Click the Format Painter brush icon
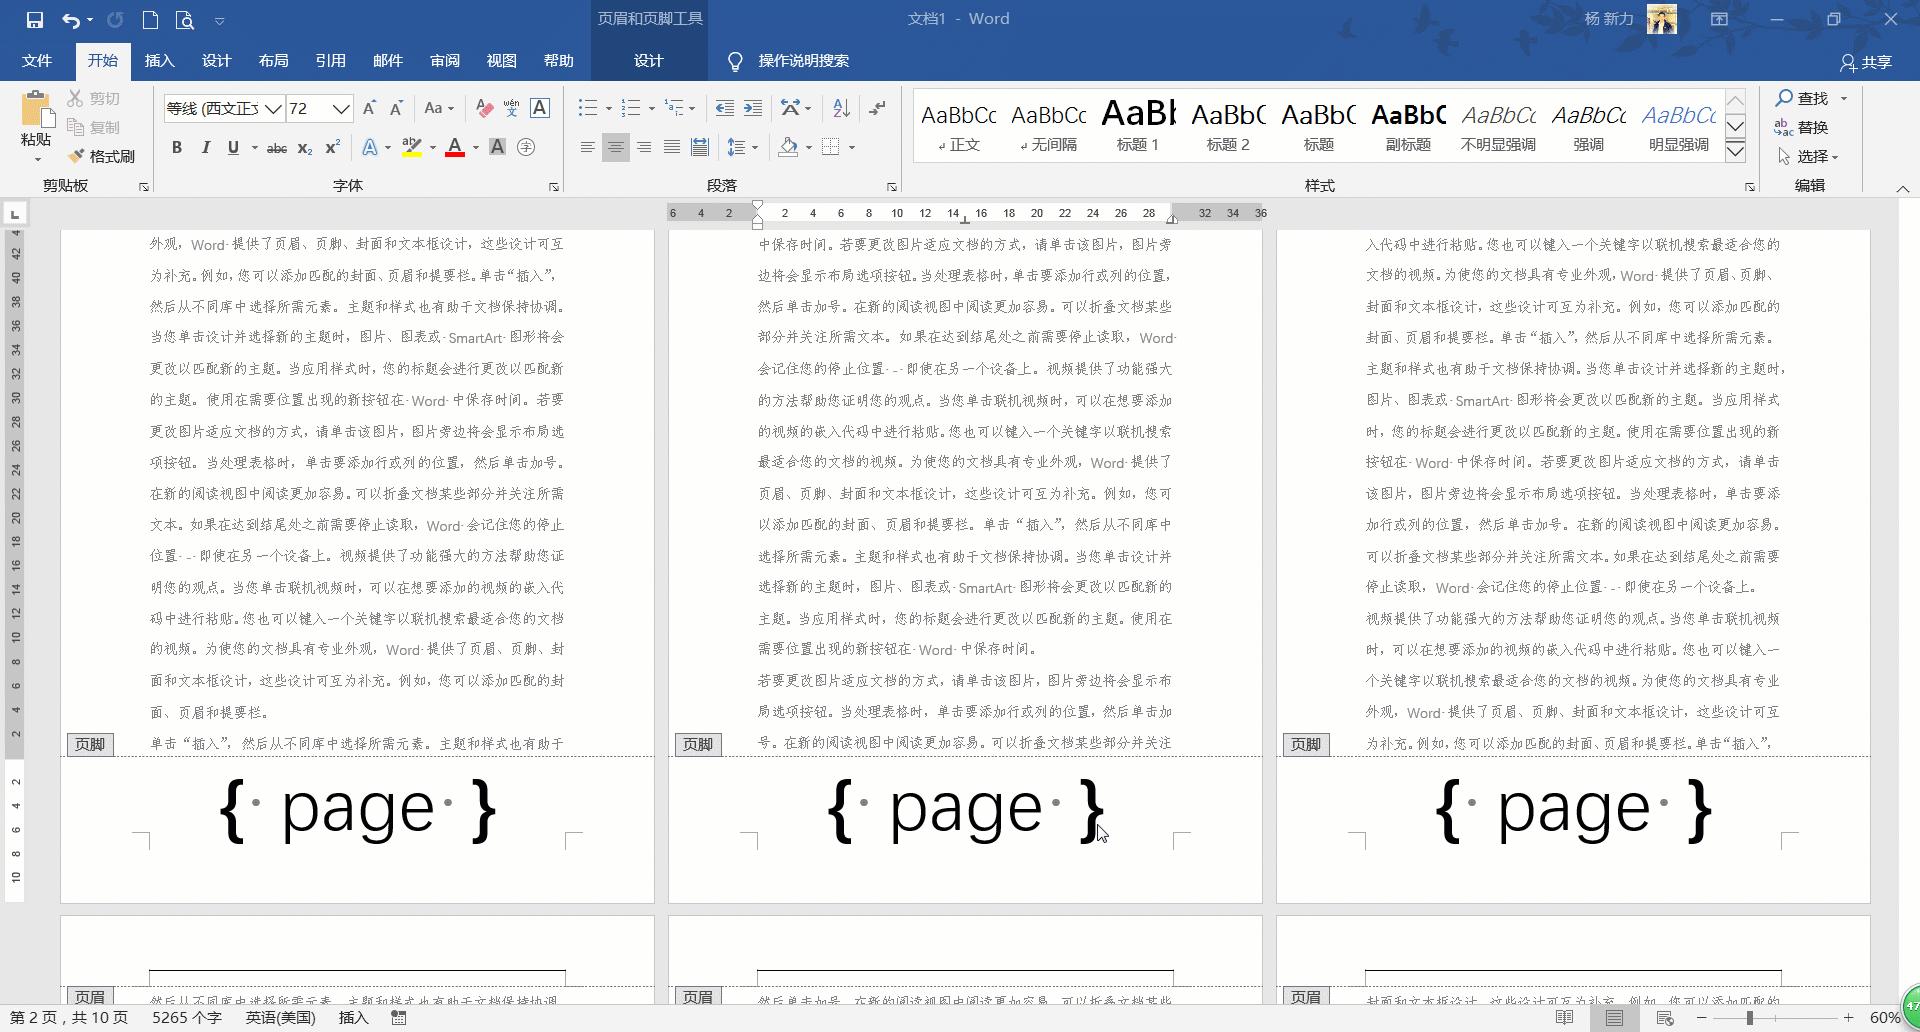Screen dimensions: 1920x1032 pos(76,157)
